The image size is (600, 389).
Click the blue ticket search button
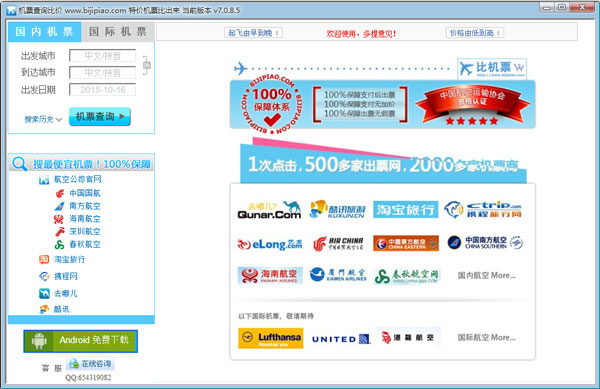pyautogui.click(x=100, y=117)
